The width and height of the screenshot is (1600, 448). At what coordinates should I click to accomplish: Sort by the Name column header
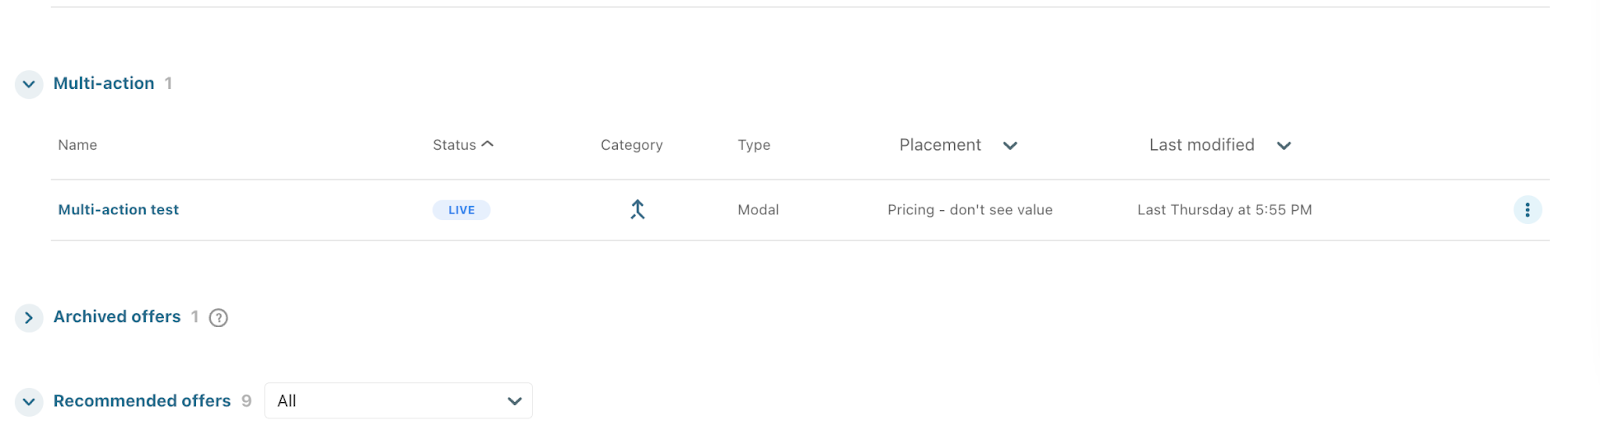[77, 145]
